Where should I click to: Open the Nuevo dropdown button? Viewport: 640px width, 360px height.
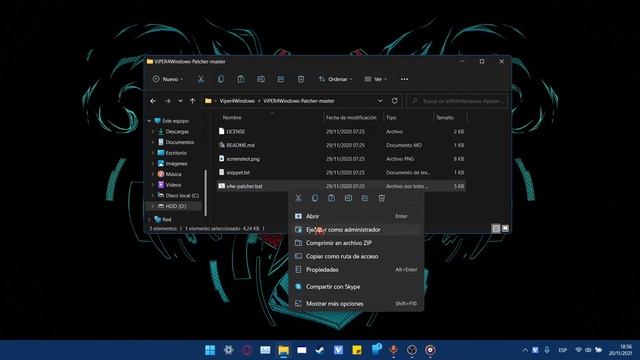pyautogui.click(x=168, y=79)
